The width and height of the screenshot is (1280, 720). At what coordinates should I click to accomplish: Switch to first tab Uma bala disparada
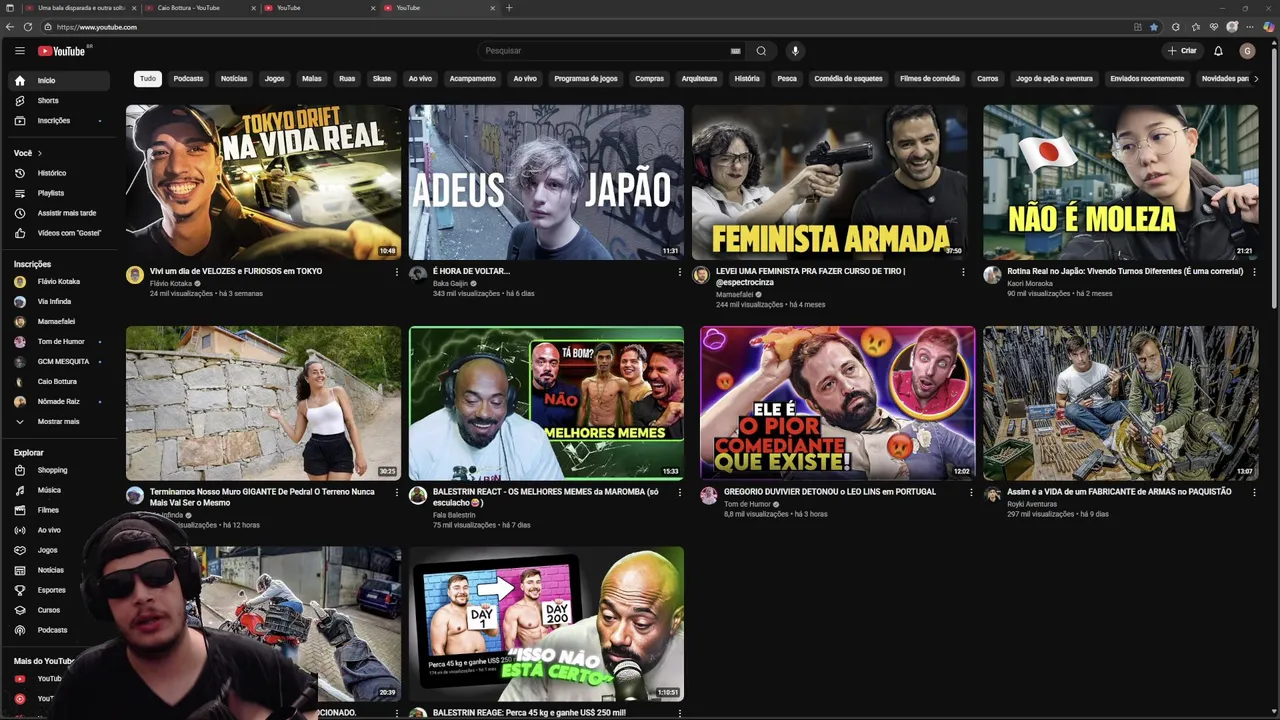tap(78, 8)
